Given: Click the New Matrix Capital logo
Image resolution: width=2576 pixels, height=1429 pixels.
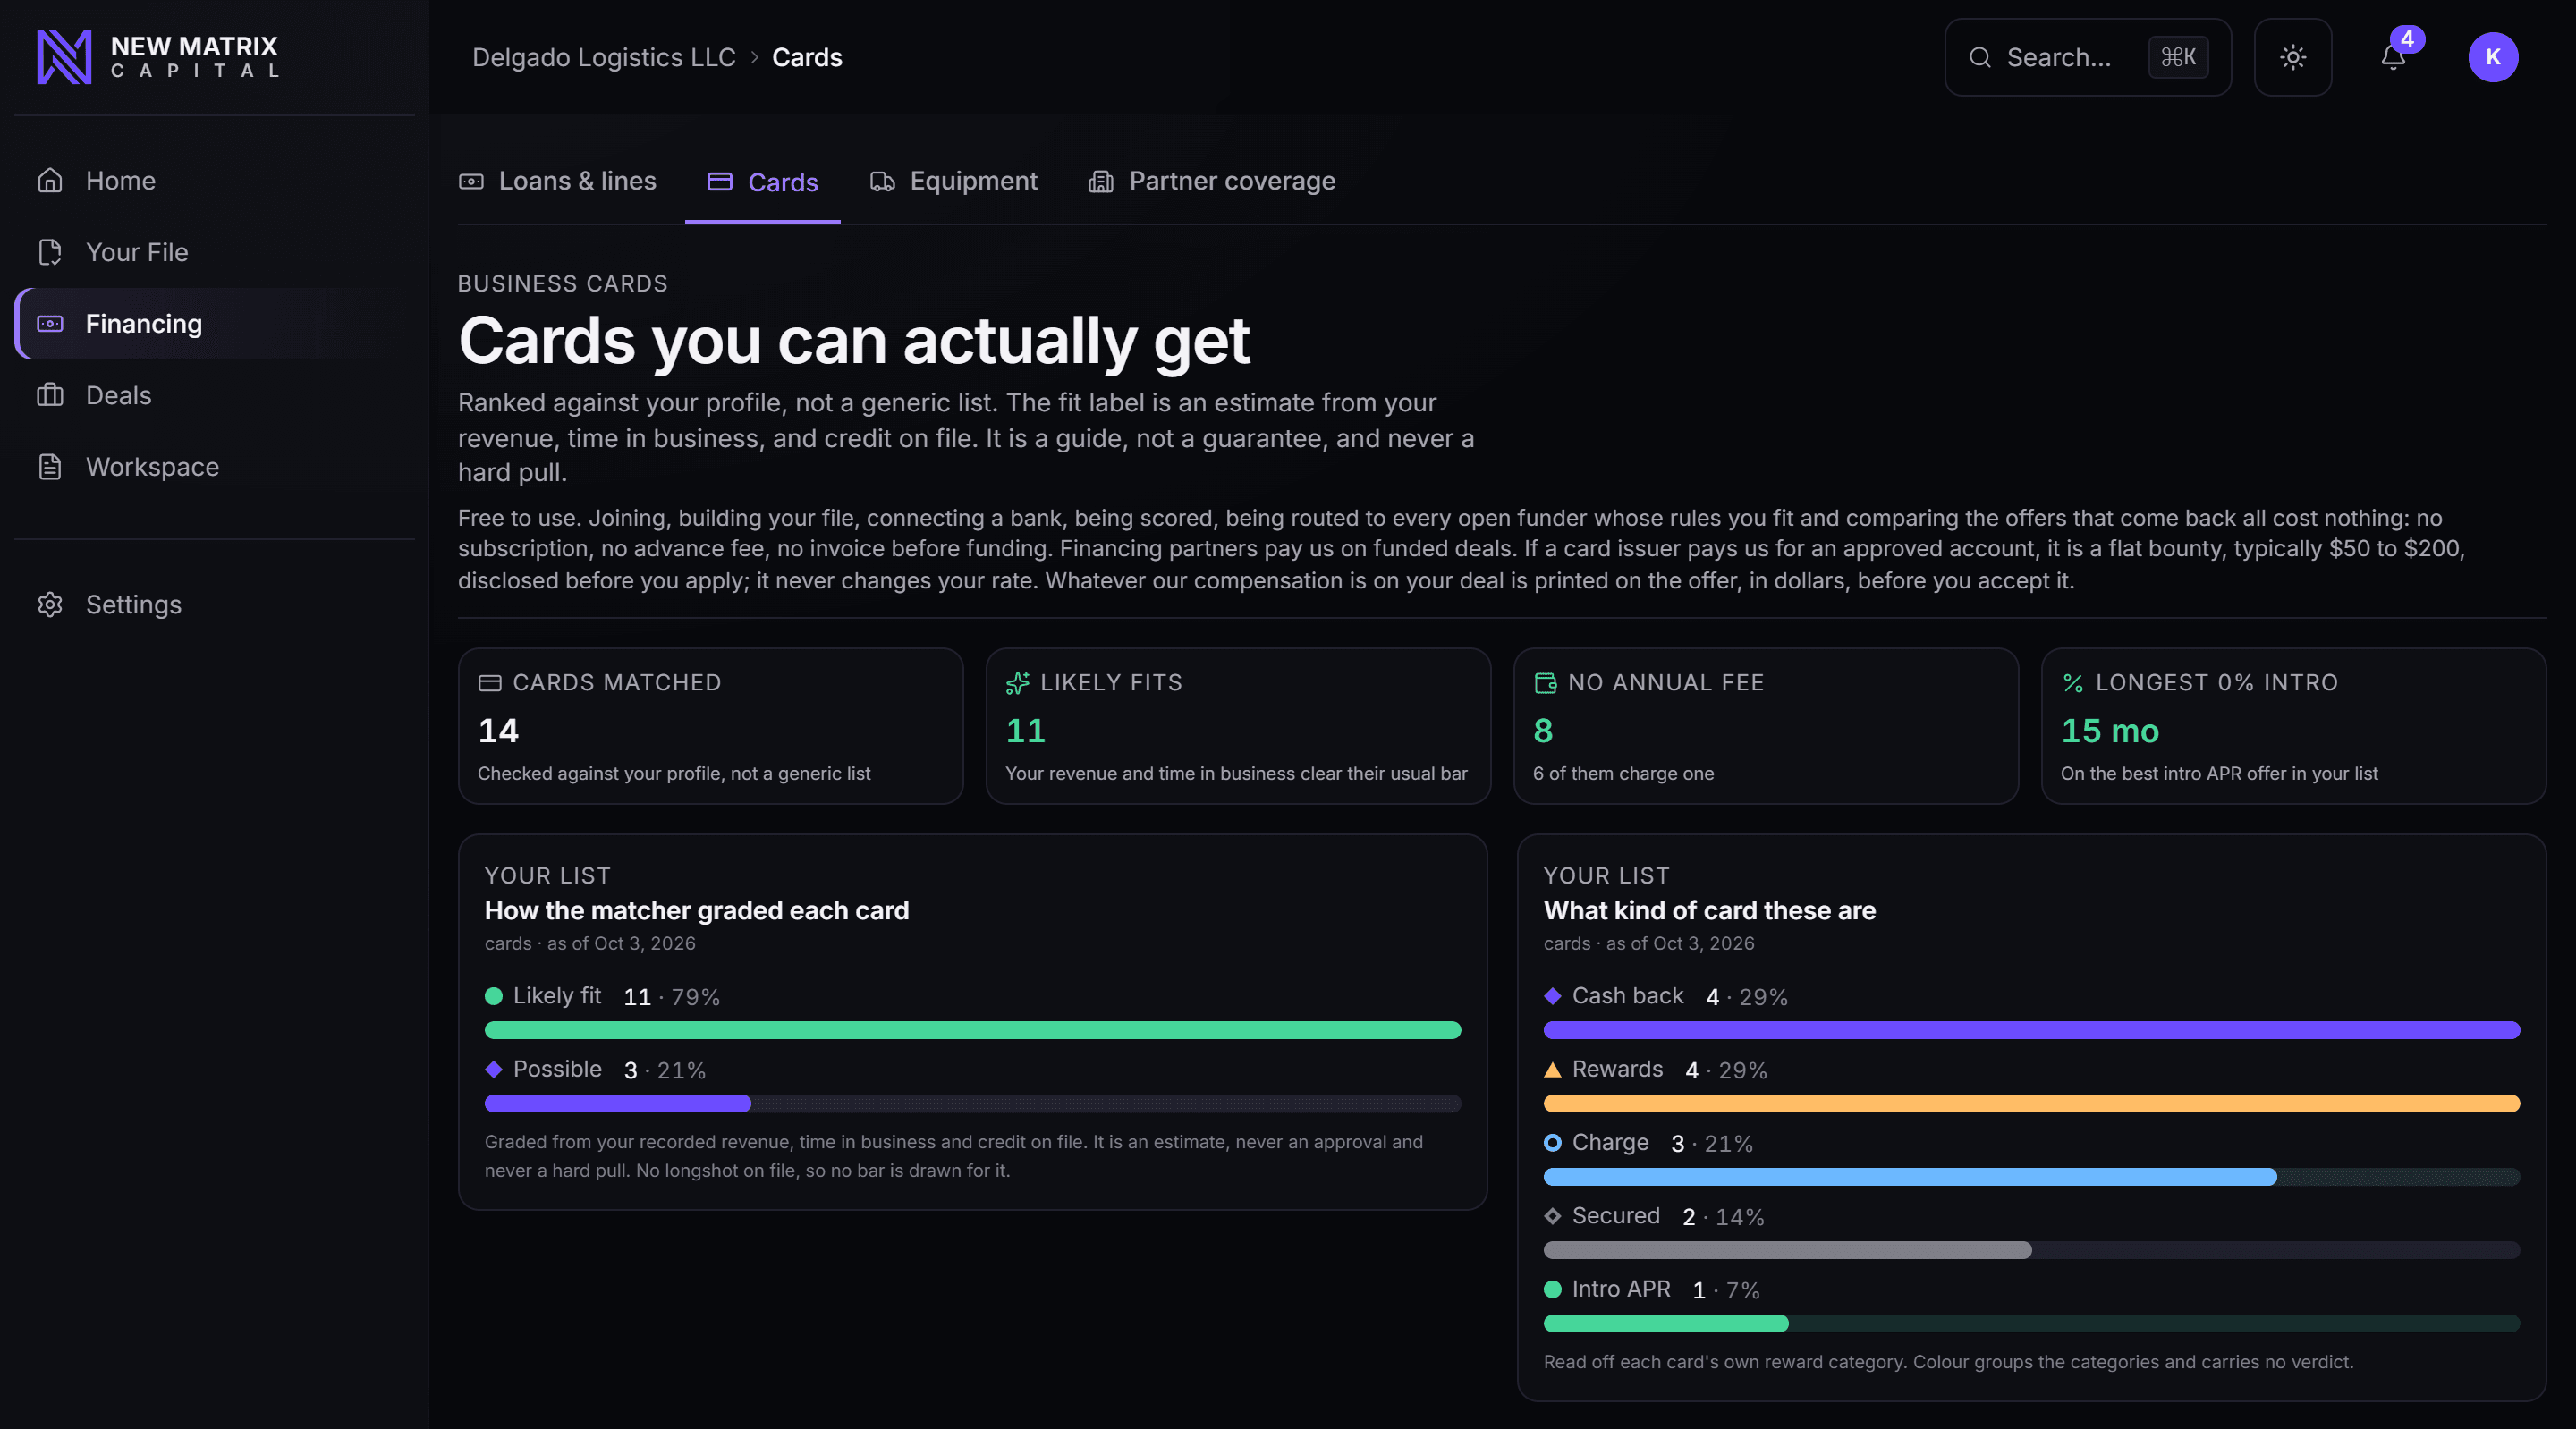Looking at the screenshot, I should coord(157,57).
